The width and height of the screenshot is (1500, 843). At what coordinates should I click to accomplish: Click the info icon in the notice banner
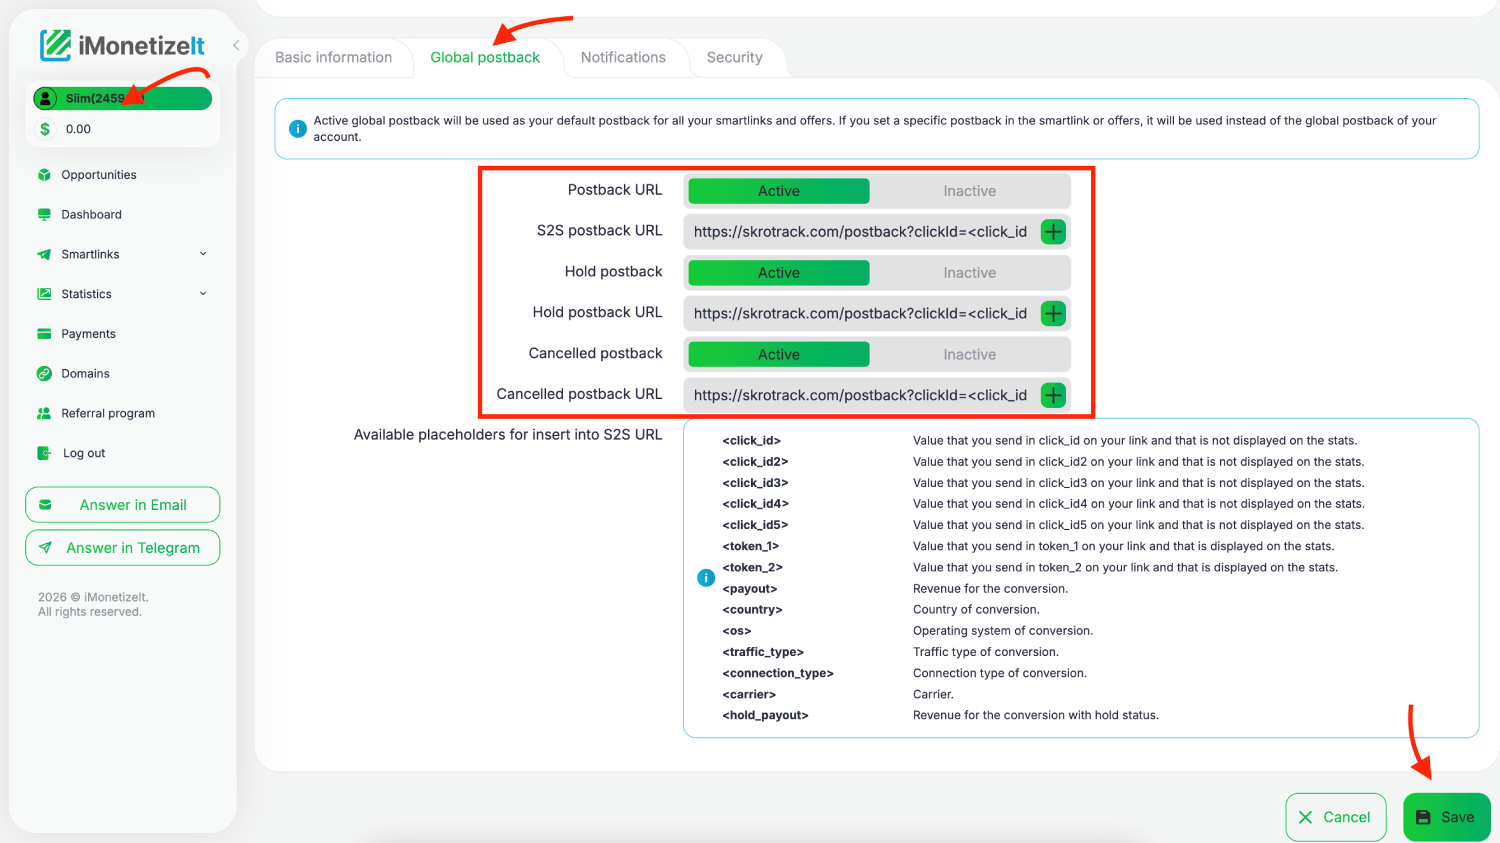click(298, 129)
